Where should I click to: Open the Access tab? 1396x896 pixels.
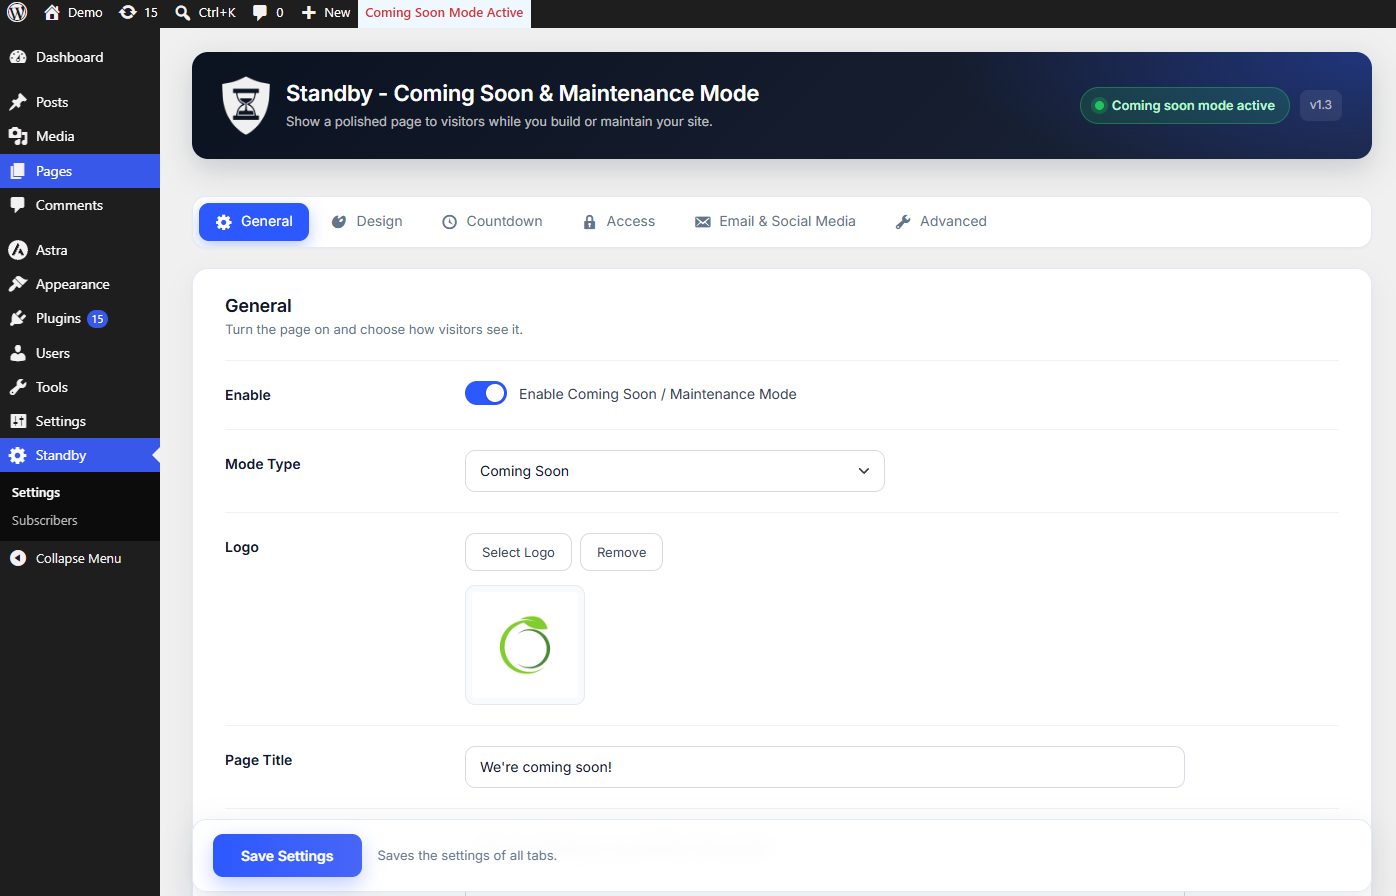pos(619,222)
